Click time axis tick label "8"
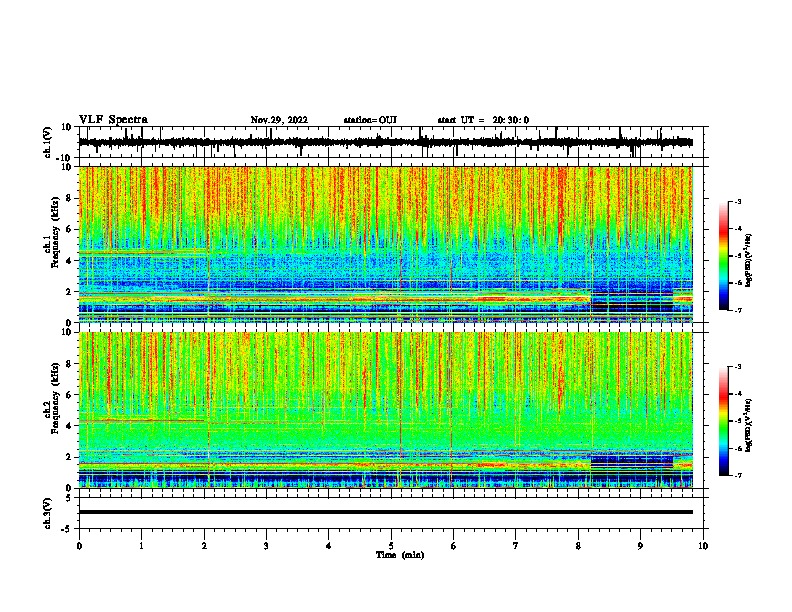This screenshot has width=792, height=612. pos(578,546)
